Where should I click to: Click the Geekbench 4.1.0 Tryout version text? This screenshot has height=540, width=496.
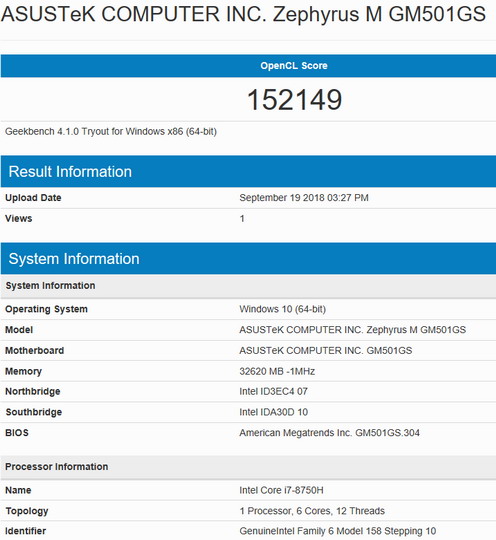click(x=111, y=132)
